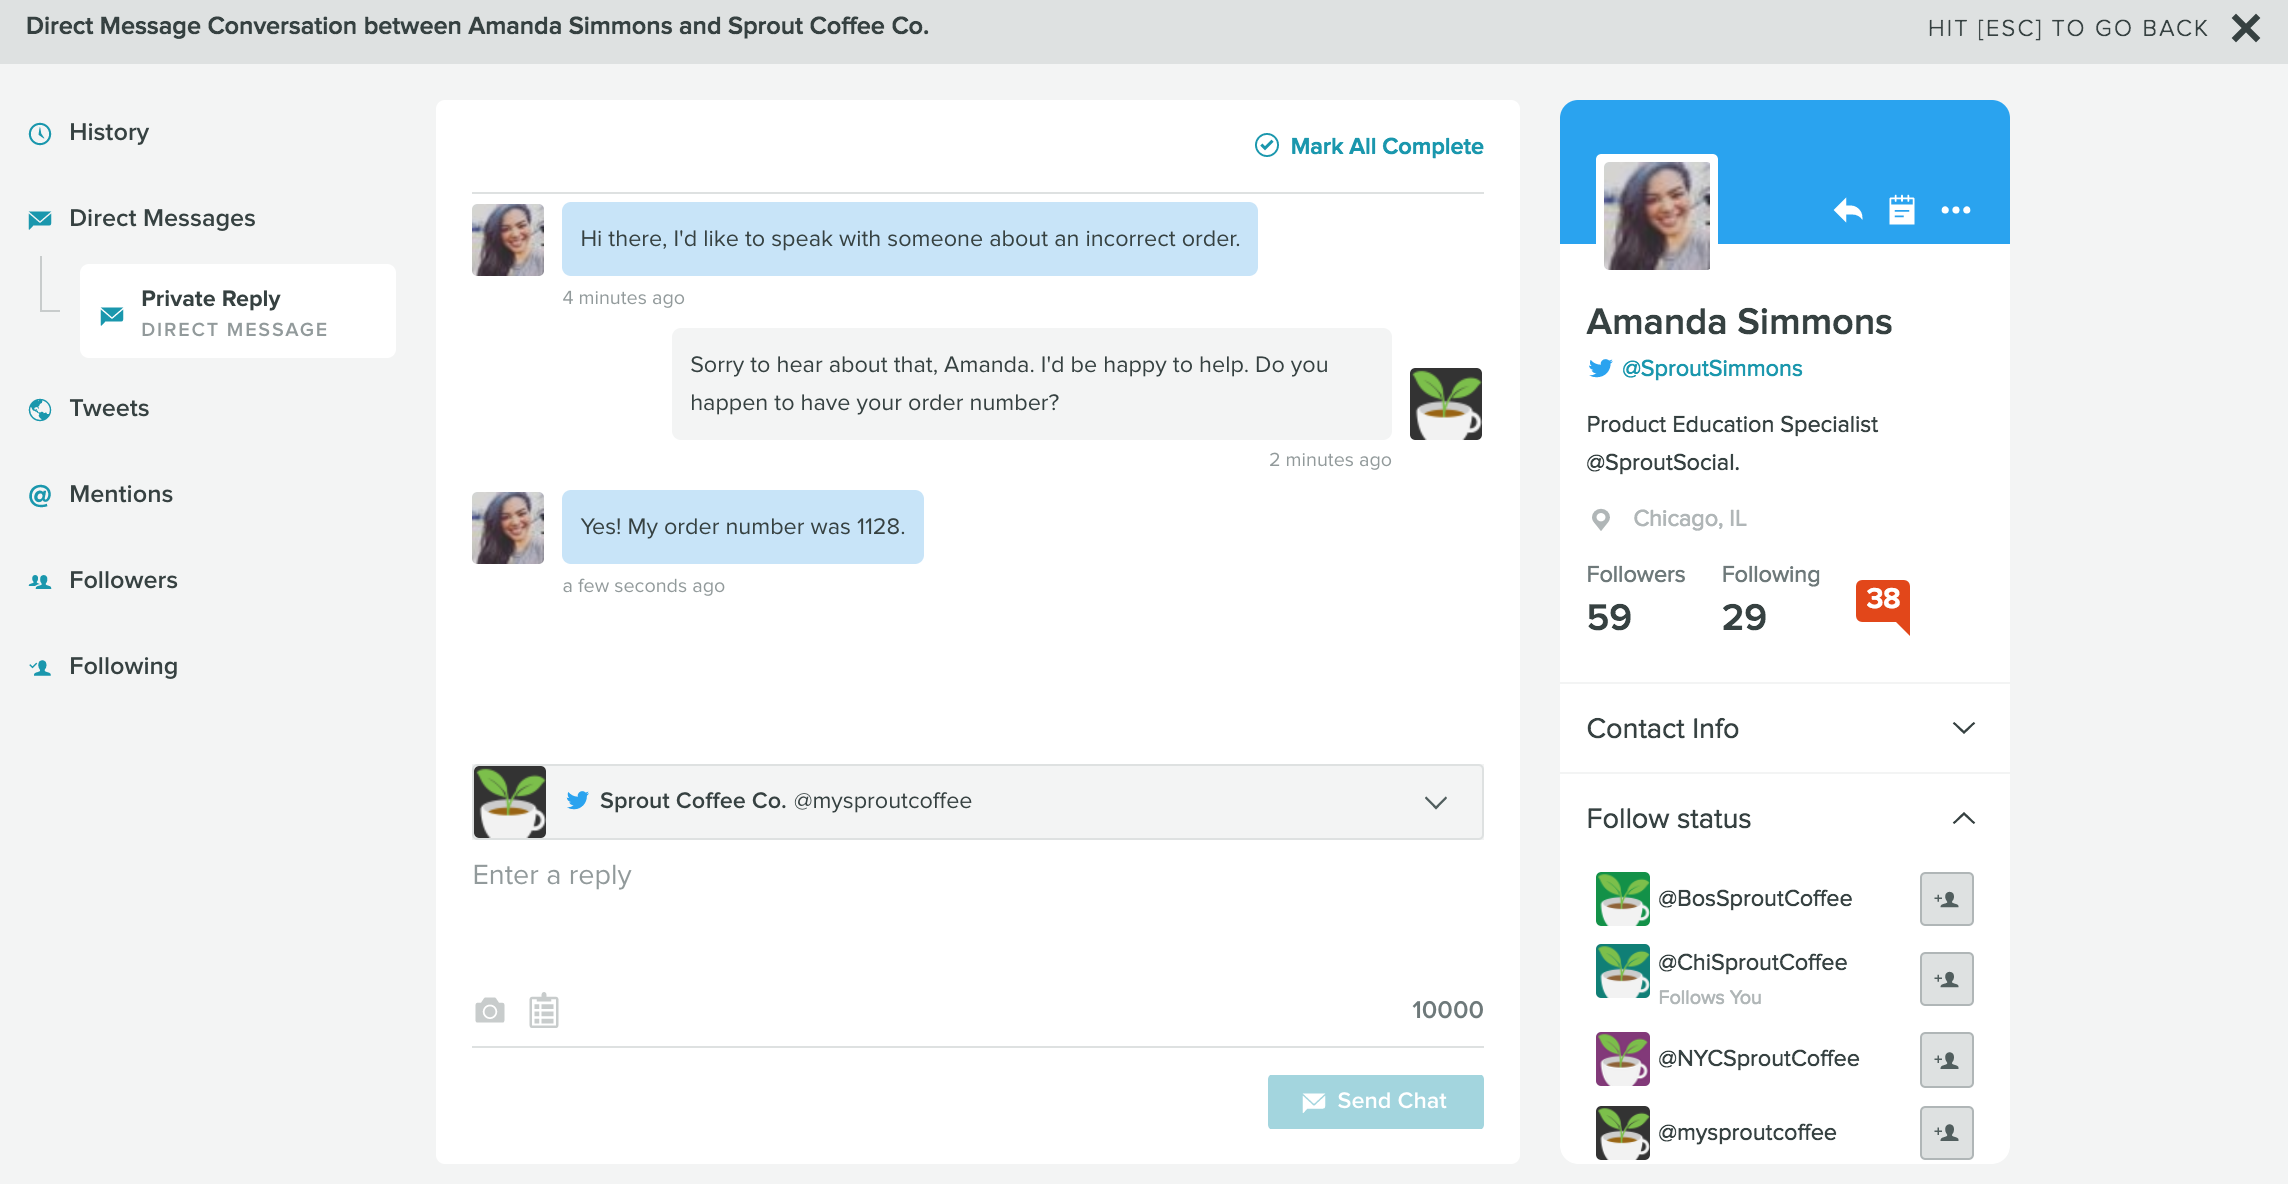Click the reply arrow icon
The image size is (2288, 1184).
(x=1846, y=211)
